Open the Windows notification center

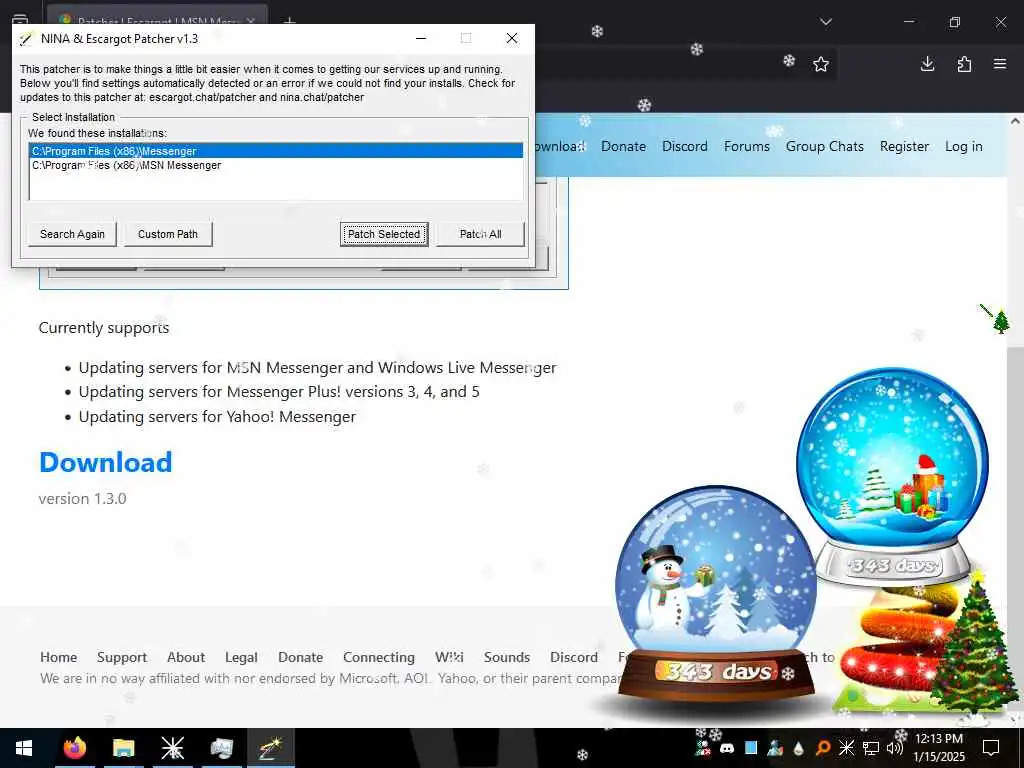pos(991,748)
